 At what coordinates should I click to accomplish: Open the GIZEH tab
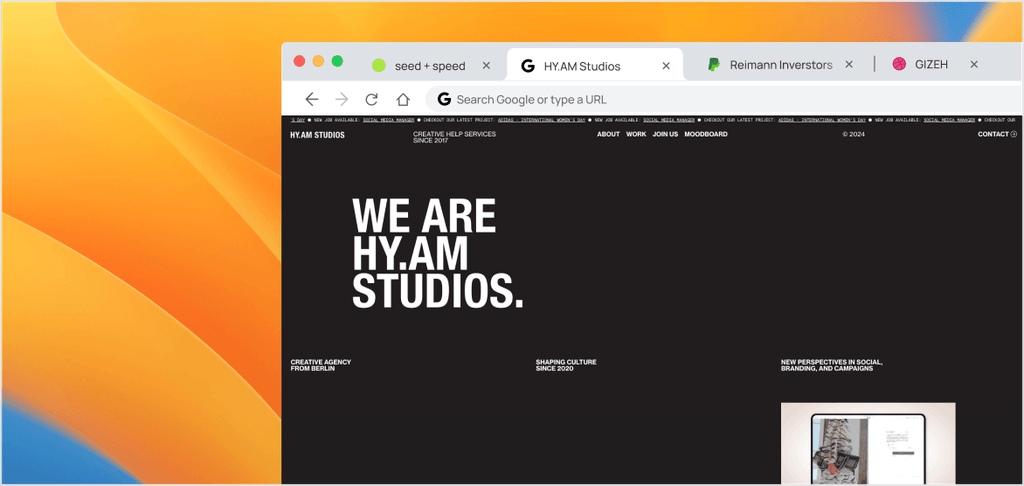pos(930,65)
